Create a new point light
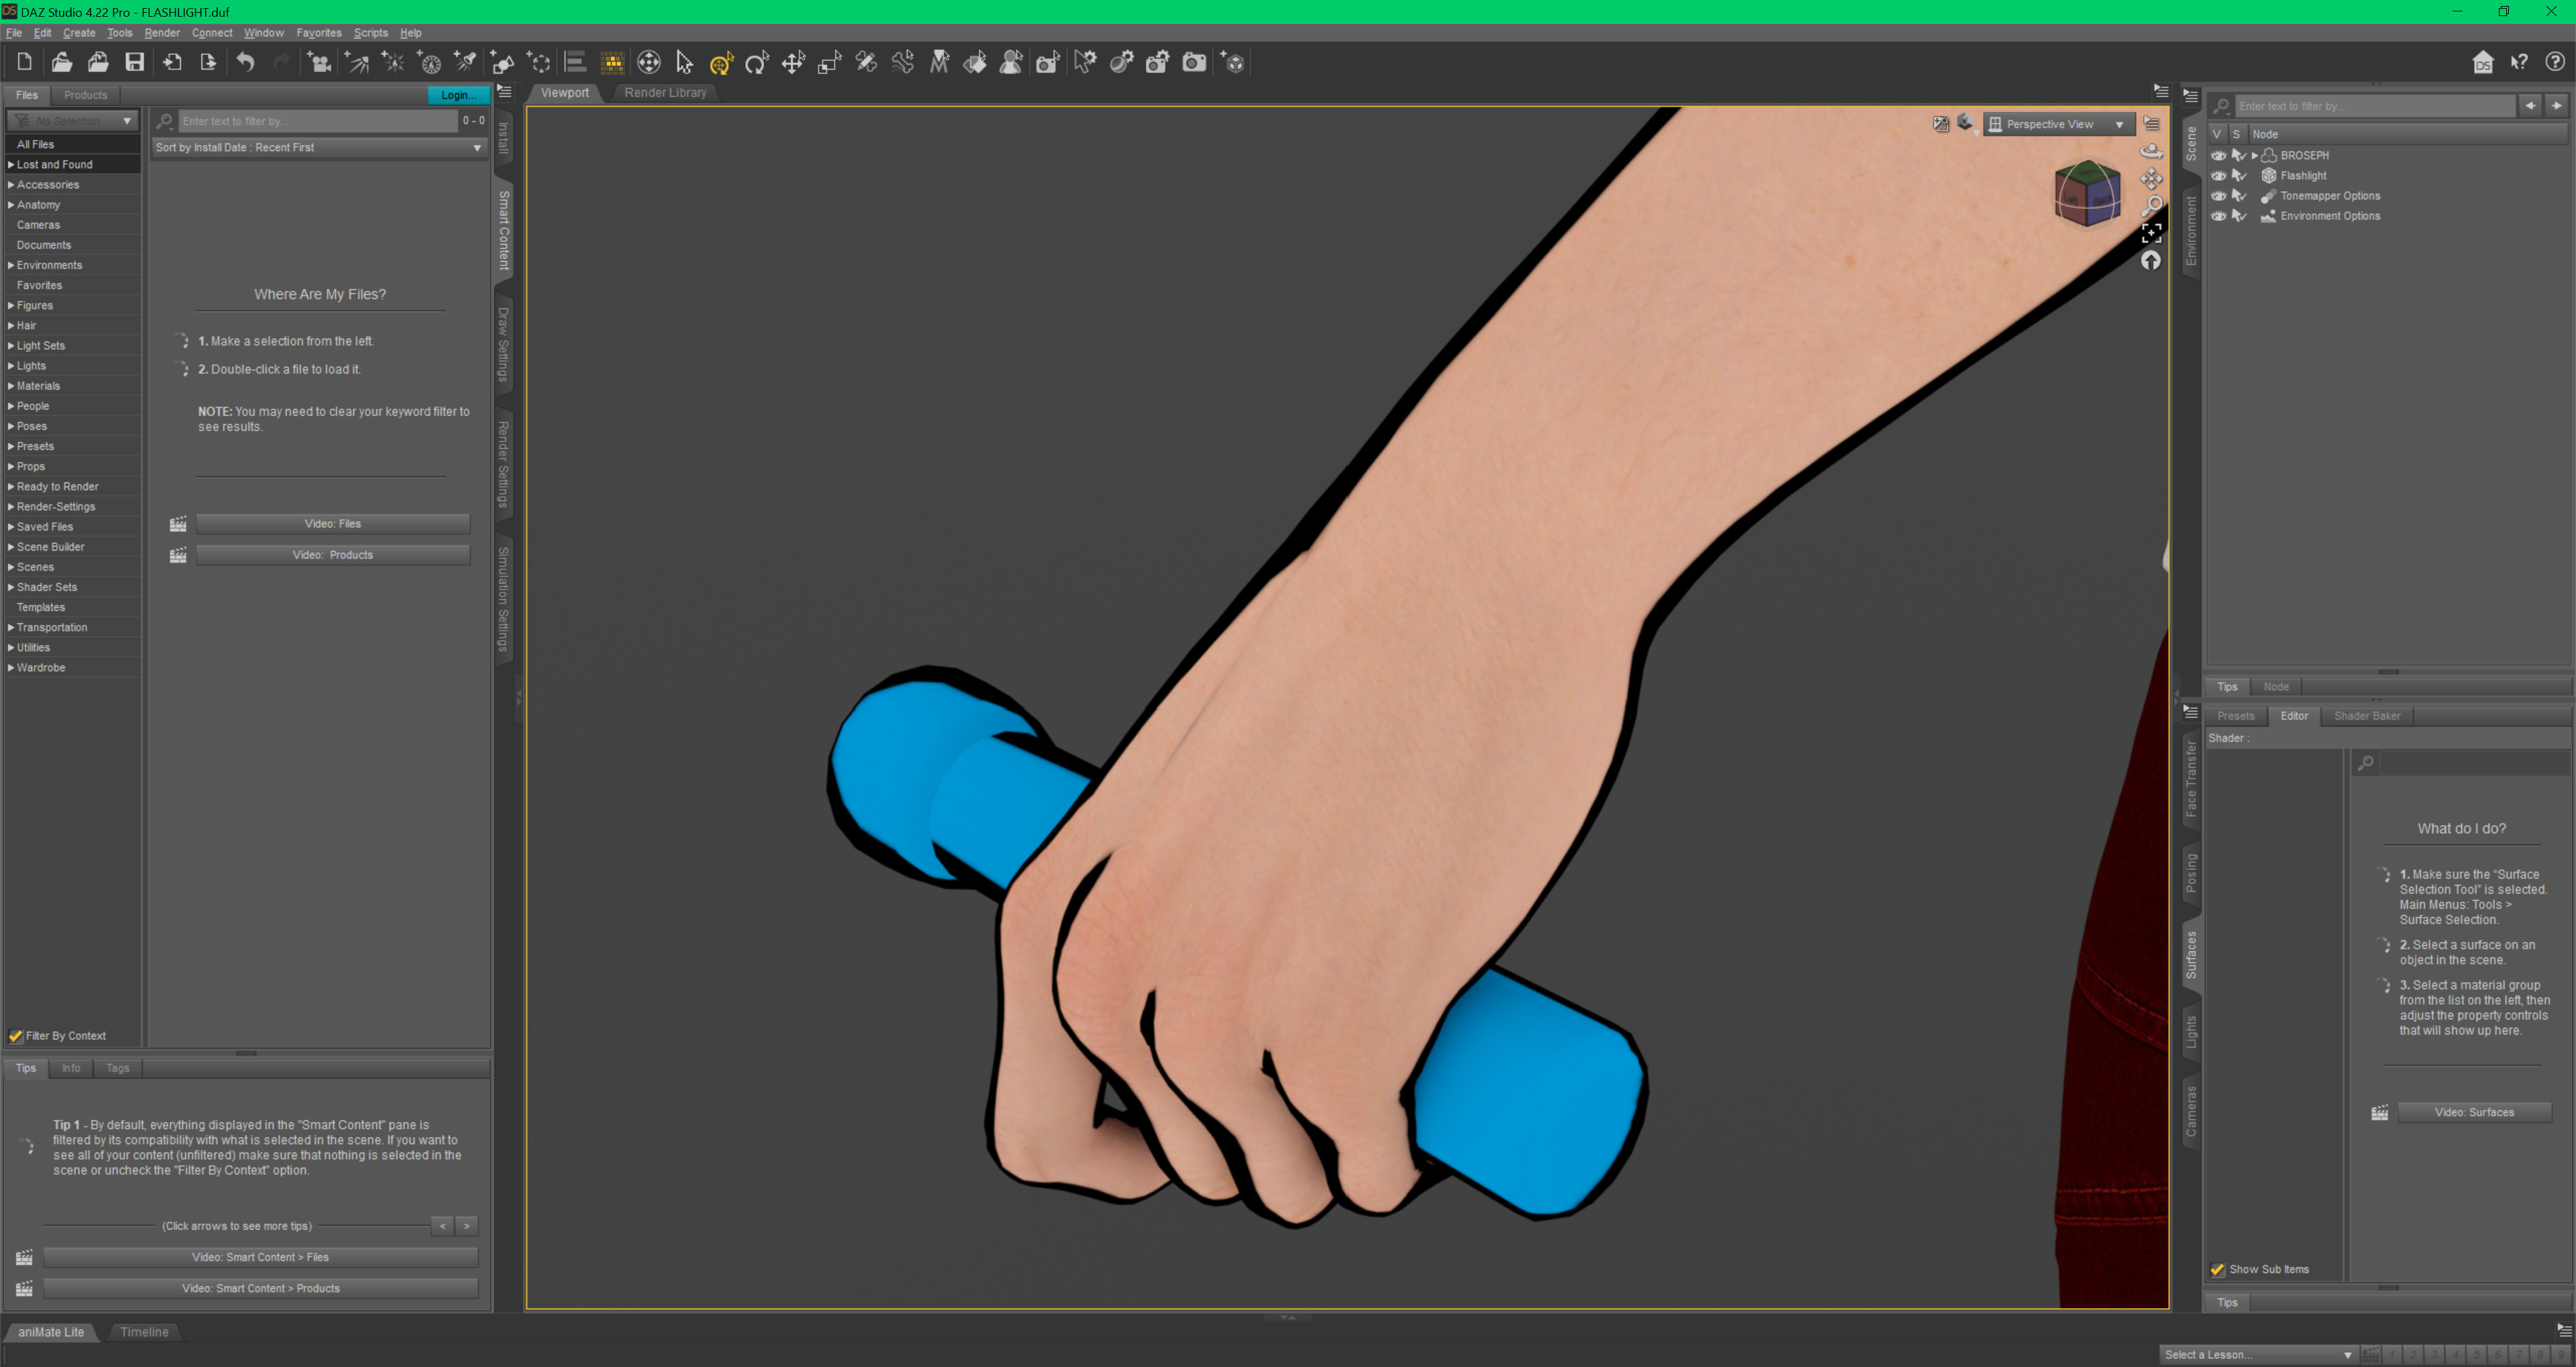Image resolution: width=2576 pixels, height=1367 pixels. [393, 62]
